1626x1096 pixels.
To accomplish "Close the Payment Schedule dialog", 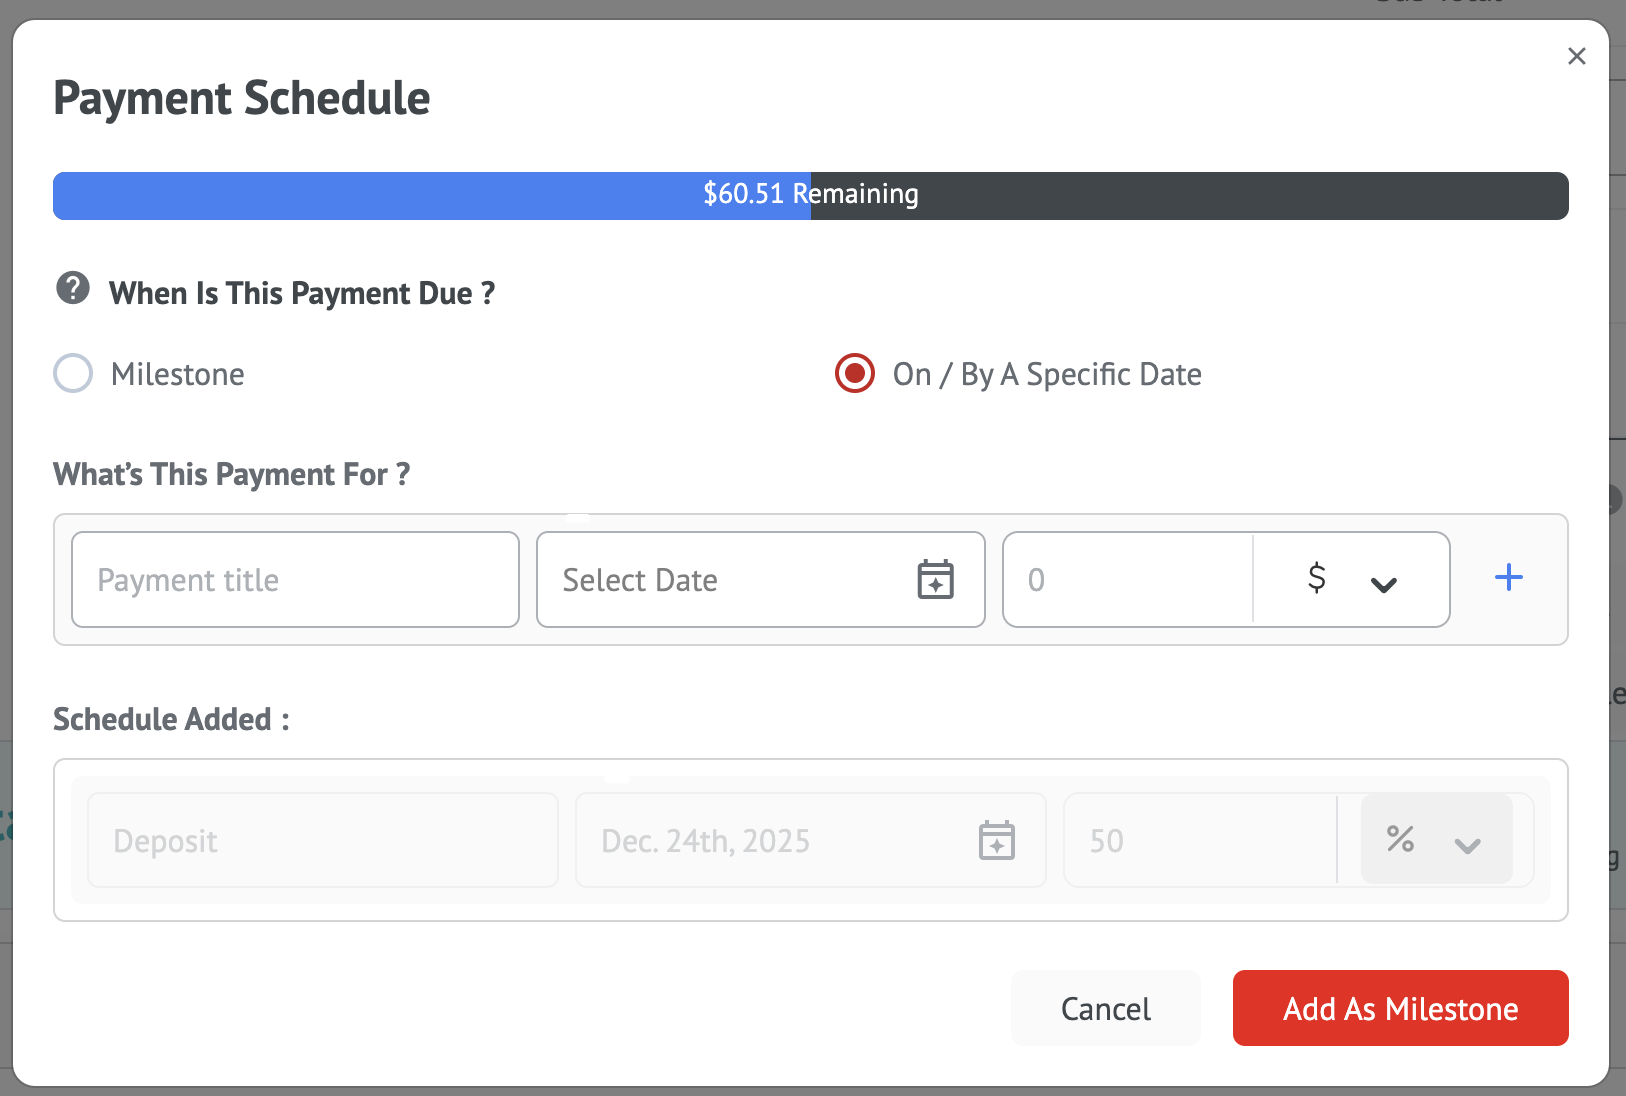I will pyautogui.click(x=1576, y=56).
